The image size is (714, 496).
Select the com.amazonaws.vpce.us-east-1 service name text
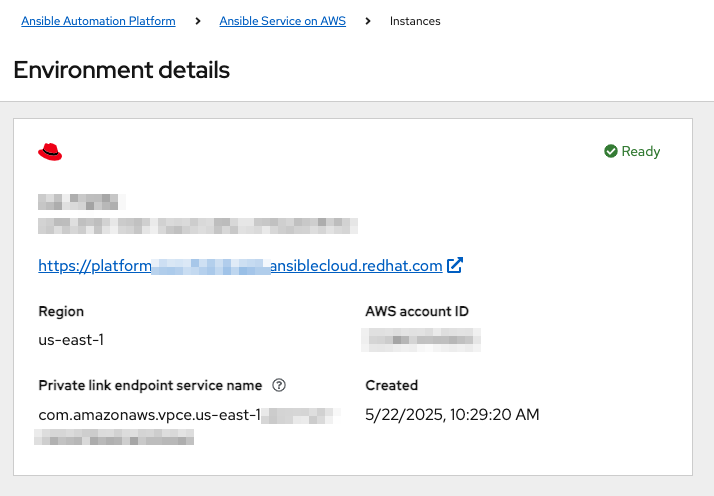coord(149,415)
